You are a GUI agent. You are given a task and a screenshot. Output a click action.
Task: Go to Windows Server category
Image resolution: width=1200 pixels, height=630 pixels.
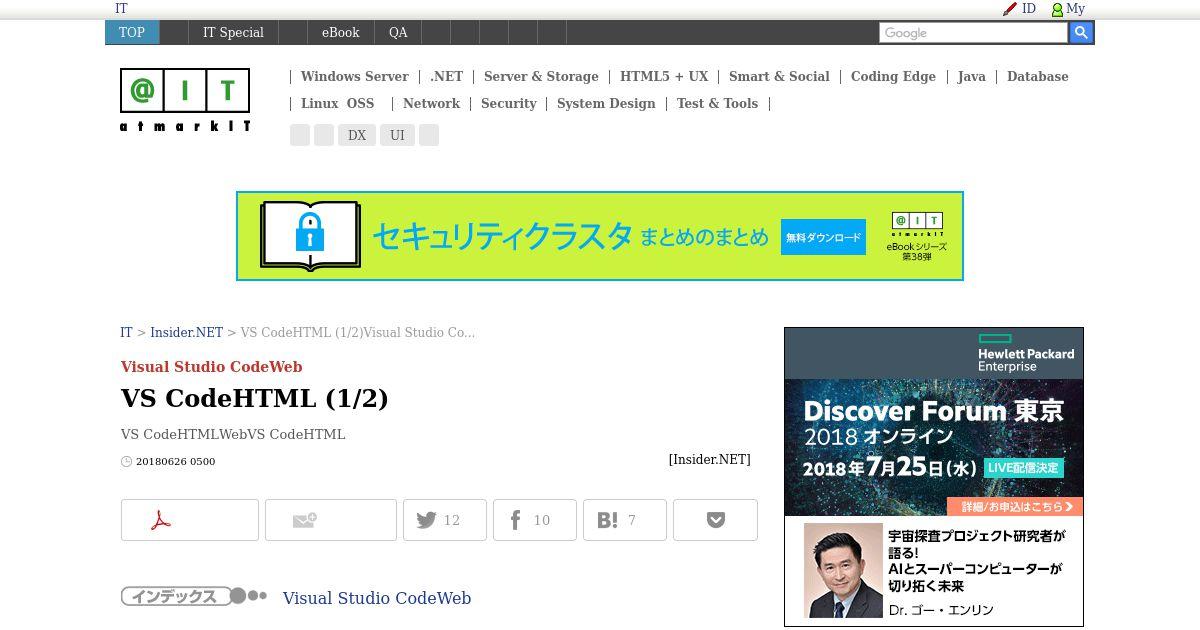[354, 76]
